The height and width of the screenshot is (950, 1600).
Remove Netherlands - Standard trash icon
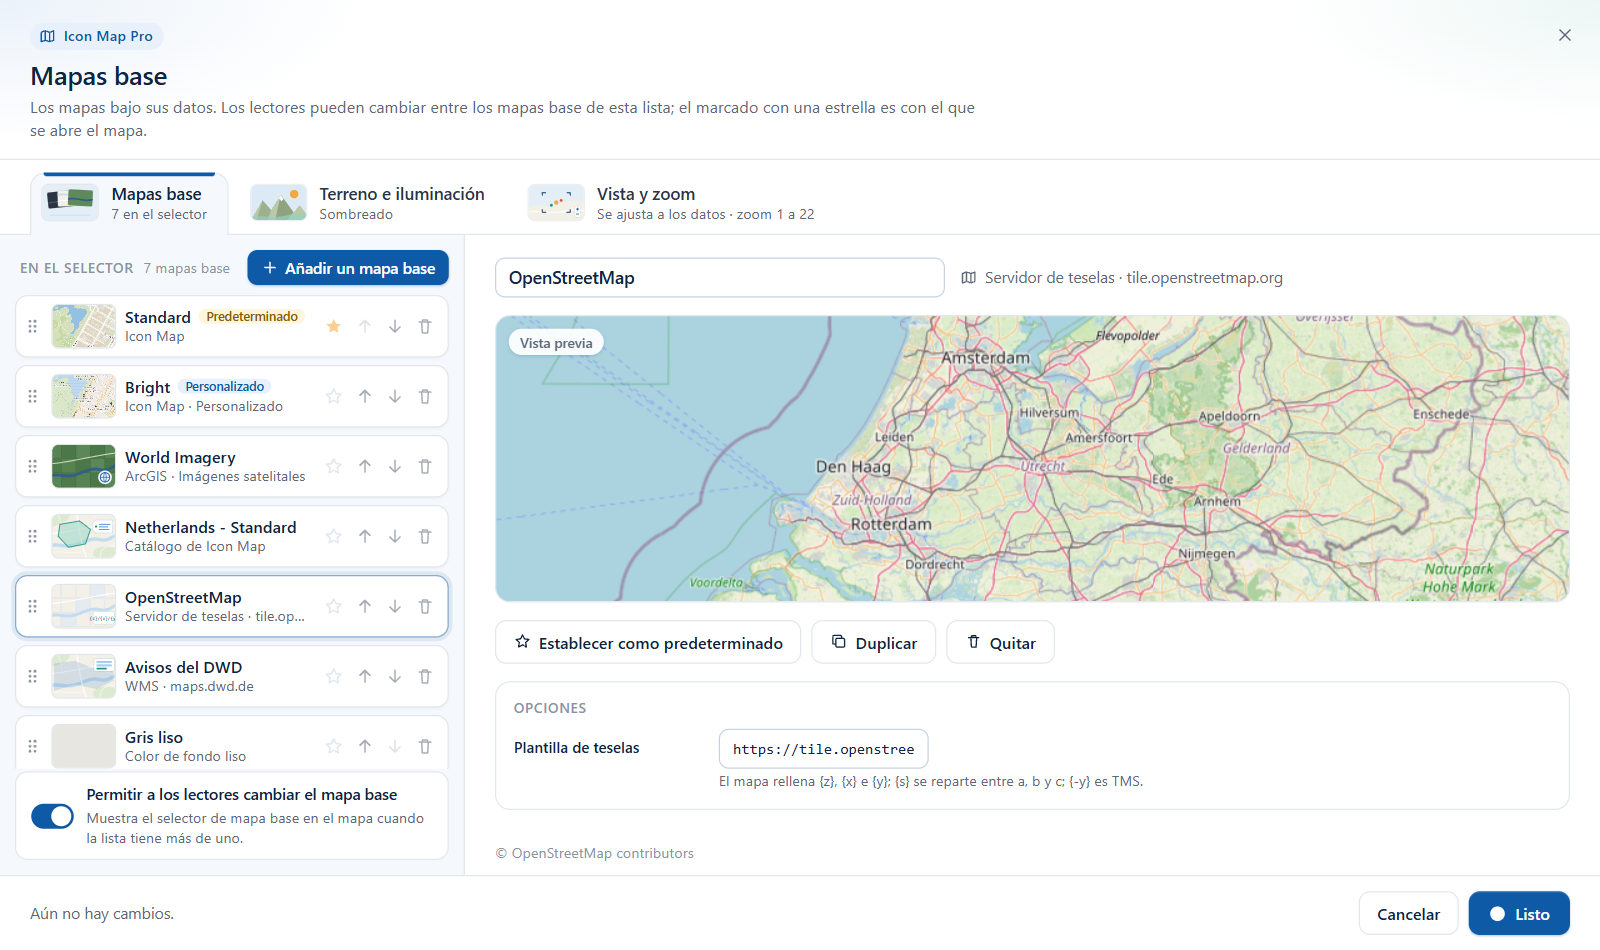click(425, 536)
